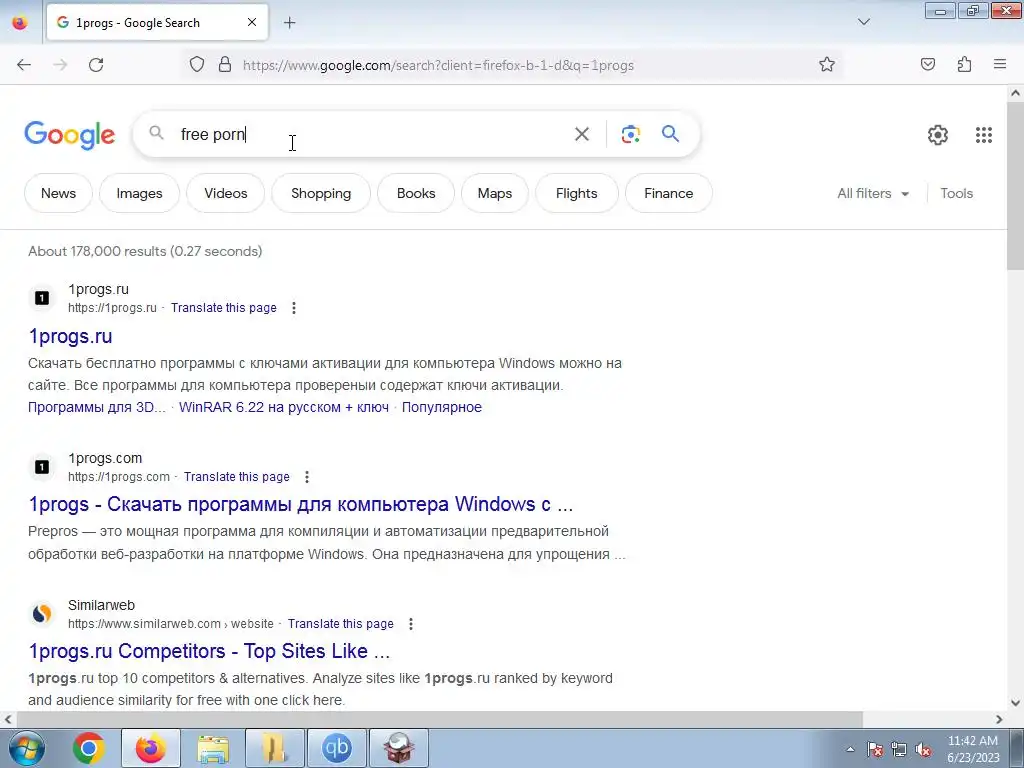Expand the list all tabs chevron

[863, 22]
